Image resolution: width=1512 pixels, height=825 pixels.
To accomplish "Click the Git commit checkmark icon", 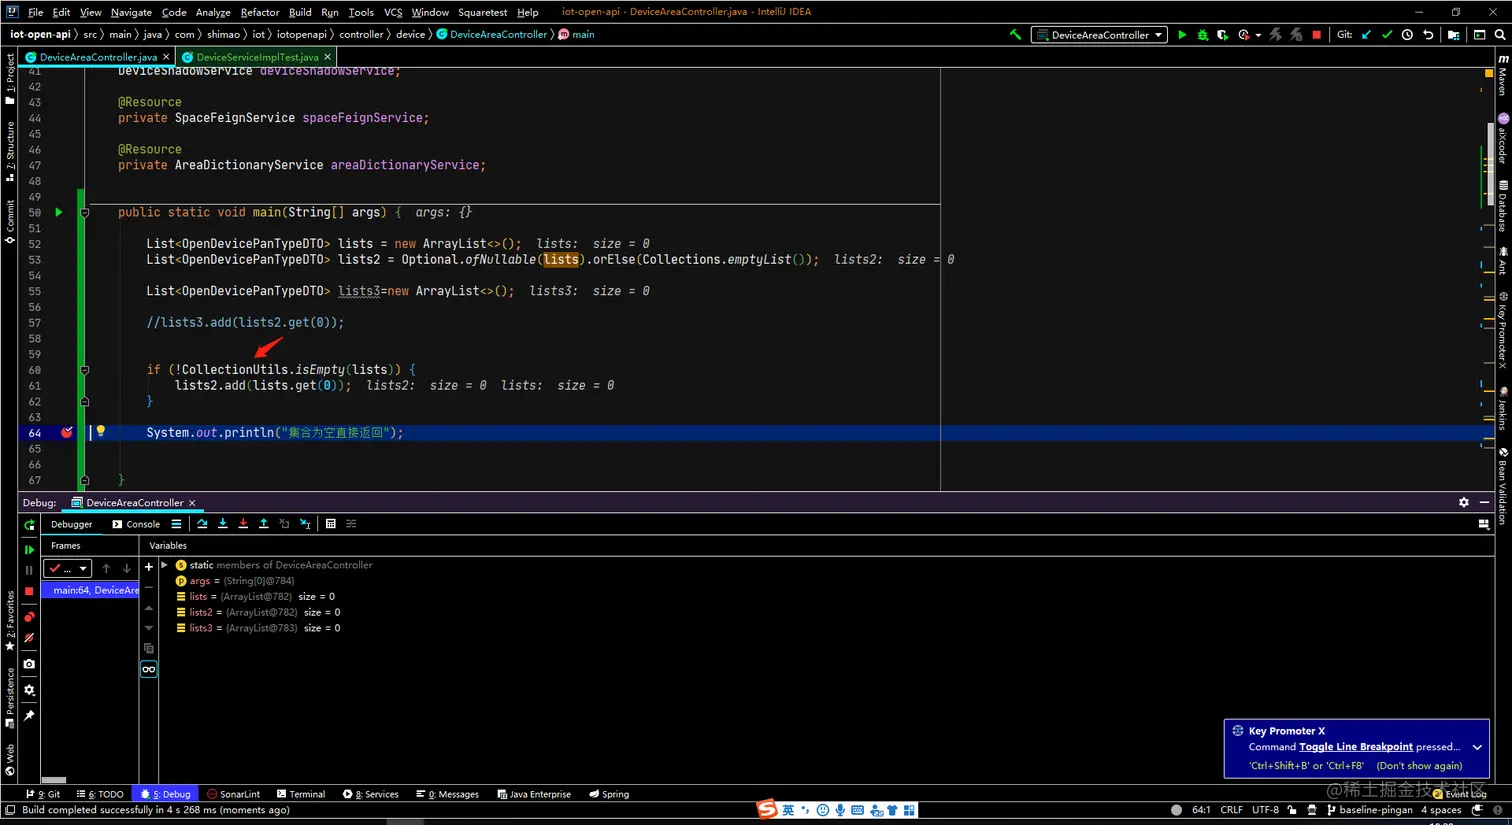I will pos(1386,35).
